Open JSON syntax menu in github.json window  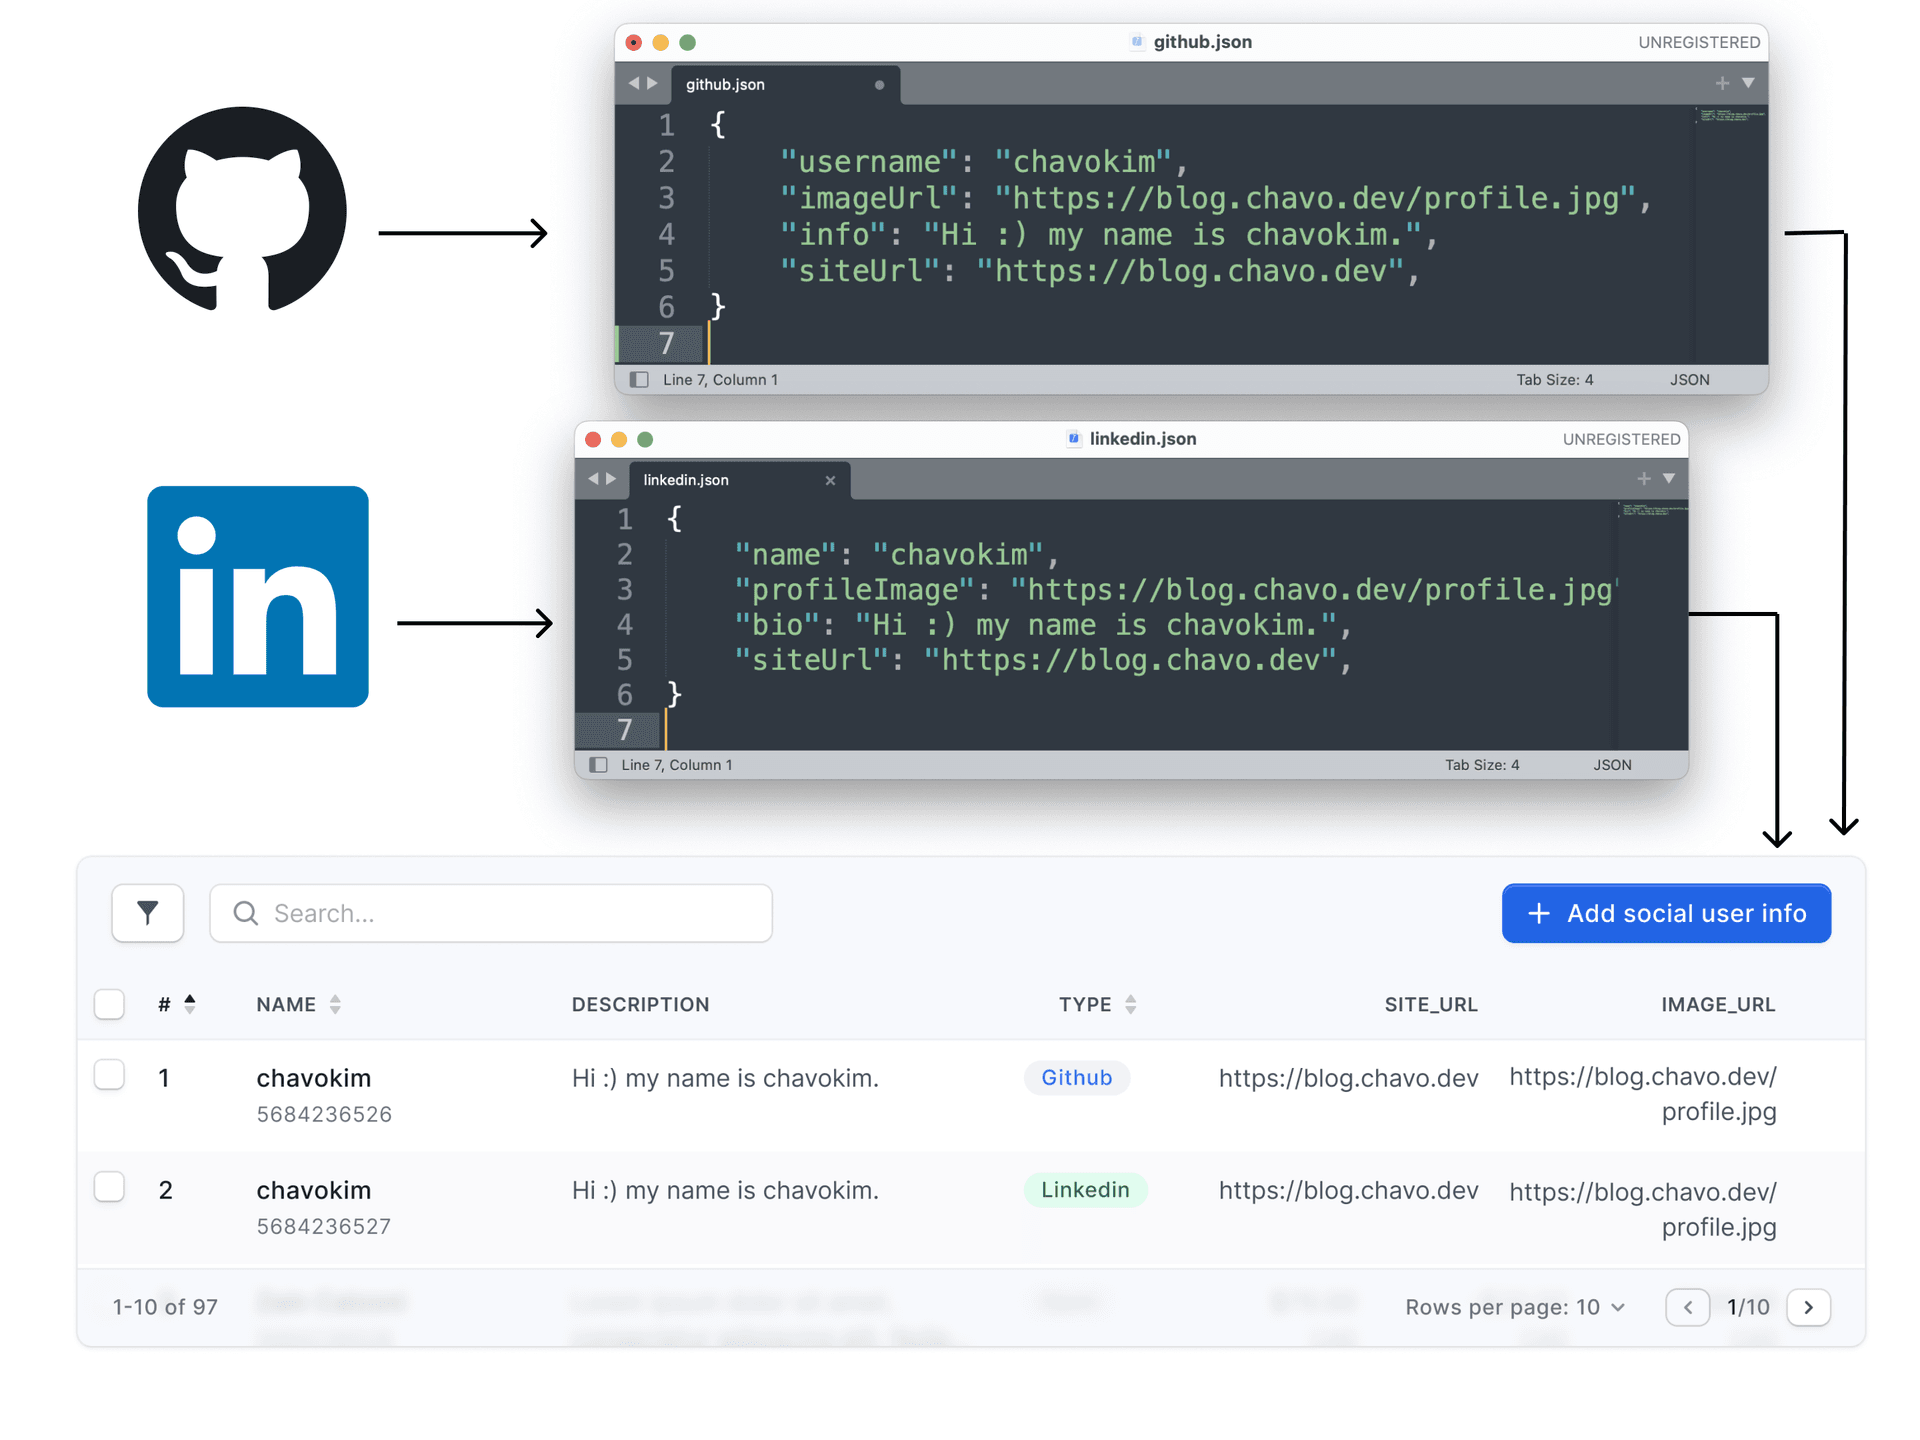[x=1690, y=380]
